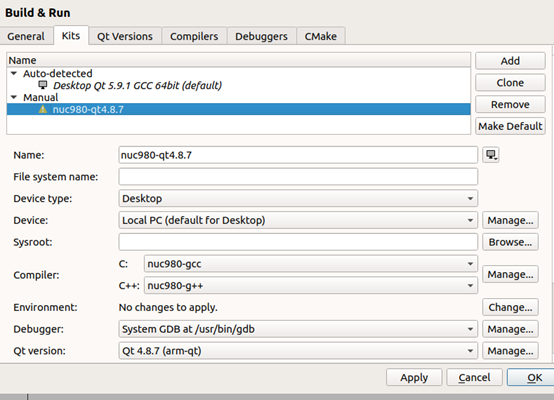Click the Name column header

(x=238, y=60)
